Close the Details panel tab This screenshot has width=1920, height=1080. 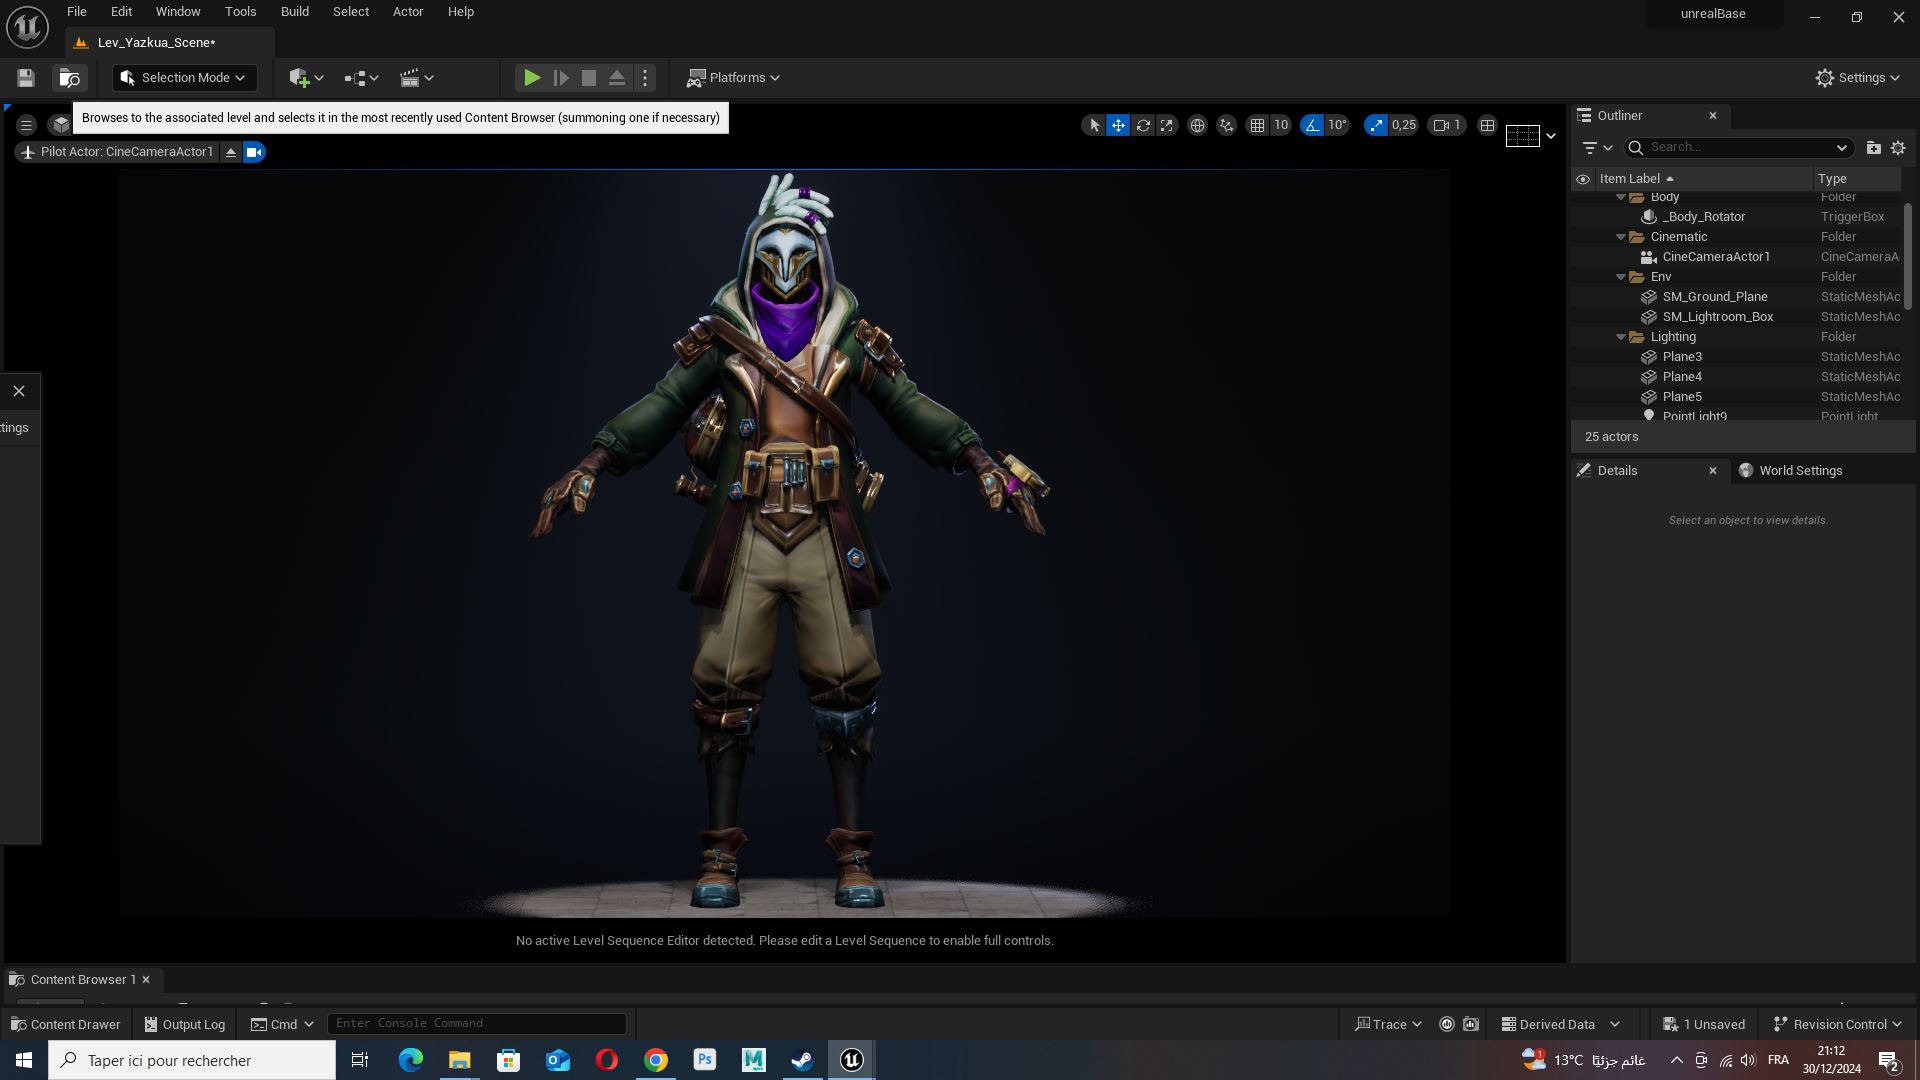1712,471
